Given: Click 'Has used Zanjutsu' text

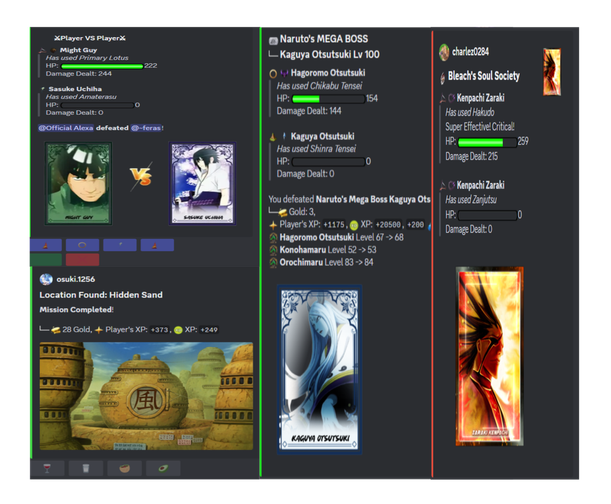Looking at the screenshot, I should click(471, 200).
